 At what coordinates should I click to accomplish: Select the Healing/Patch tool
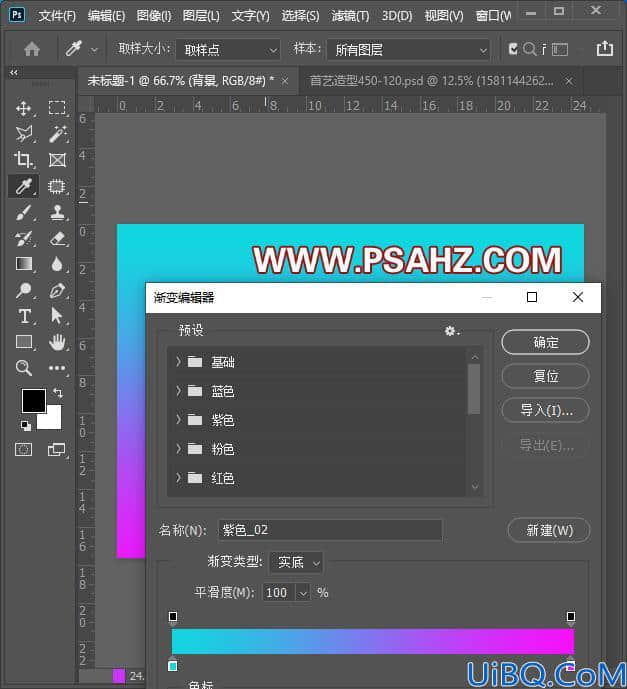[x=57, y=186]
